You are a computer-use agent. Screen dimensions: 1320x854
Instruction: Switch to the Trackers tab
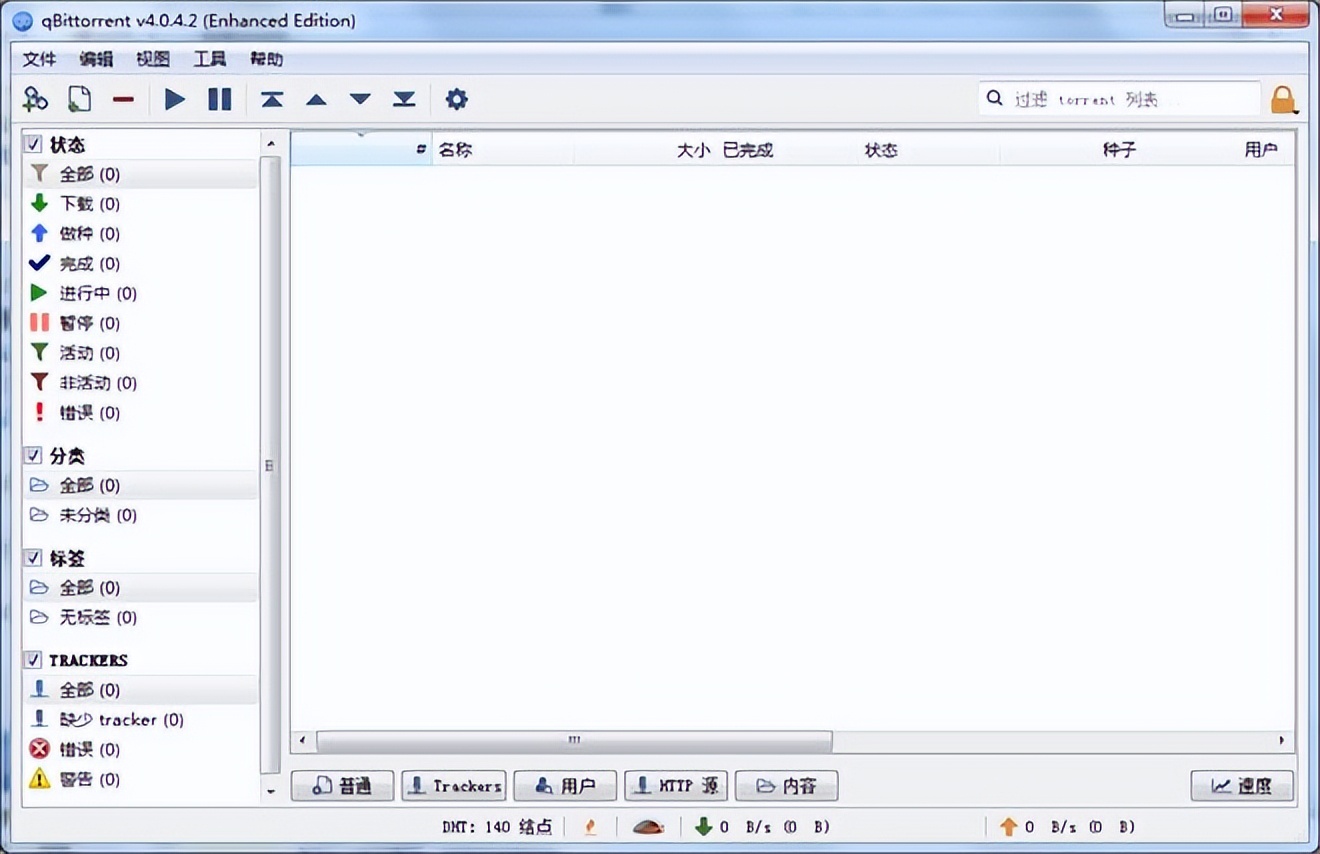[x=454, y=786]
